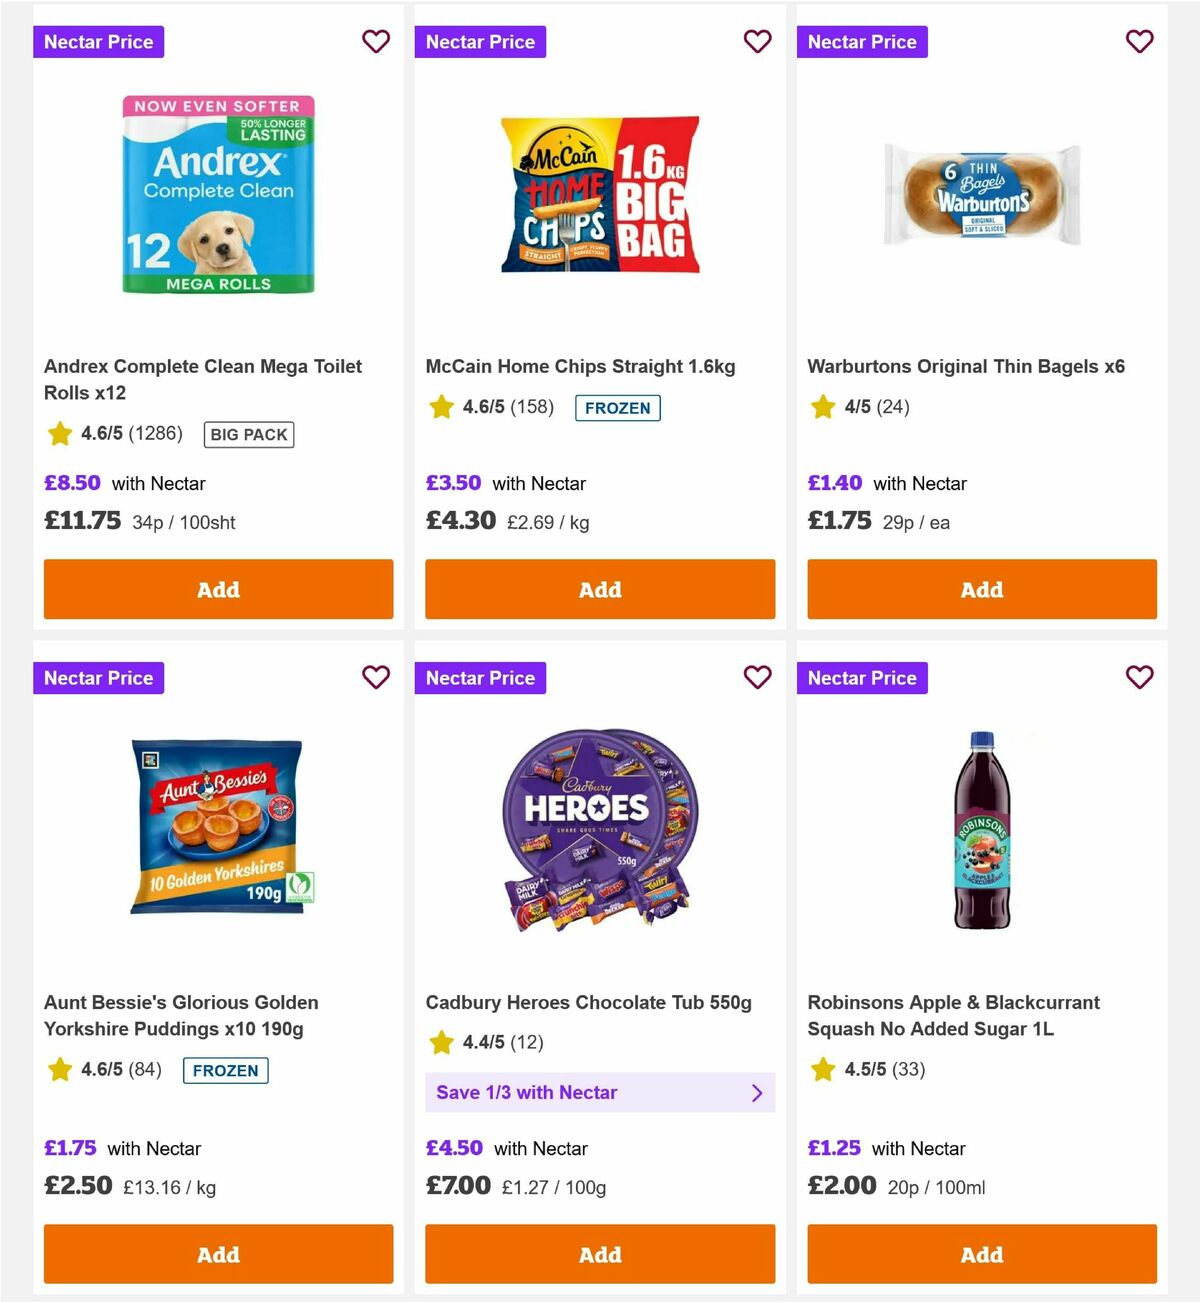The image size is (1200, 1303).
Task: Click the heart icon on Robinsons Squash
Action: pos(1139,678)
